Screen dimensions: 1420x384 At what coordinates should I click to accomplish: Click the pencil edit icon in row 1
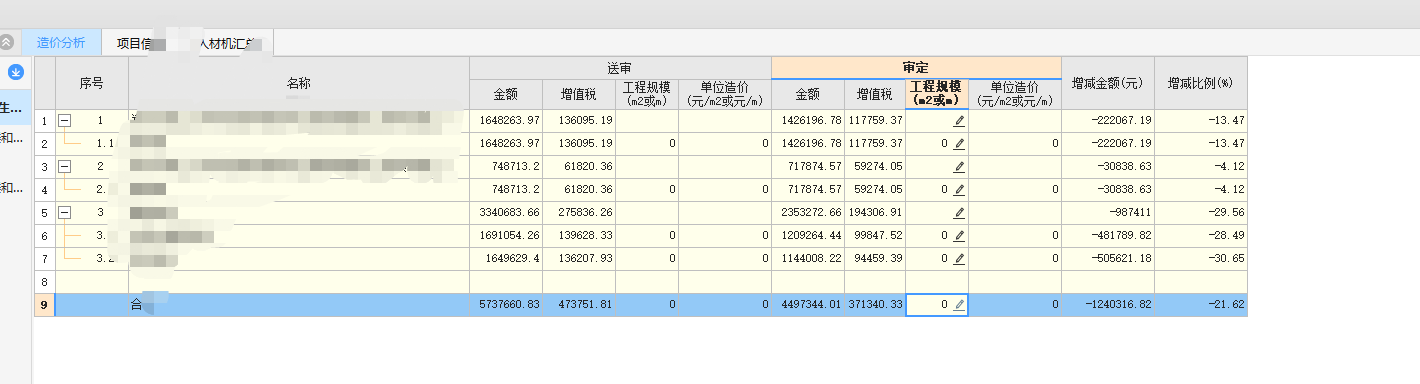[959, 120]
